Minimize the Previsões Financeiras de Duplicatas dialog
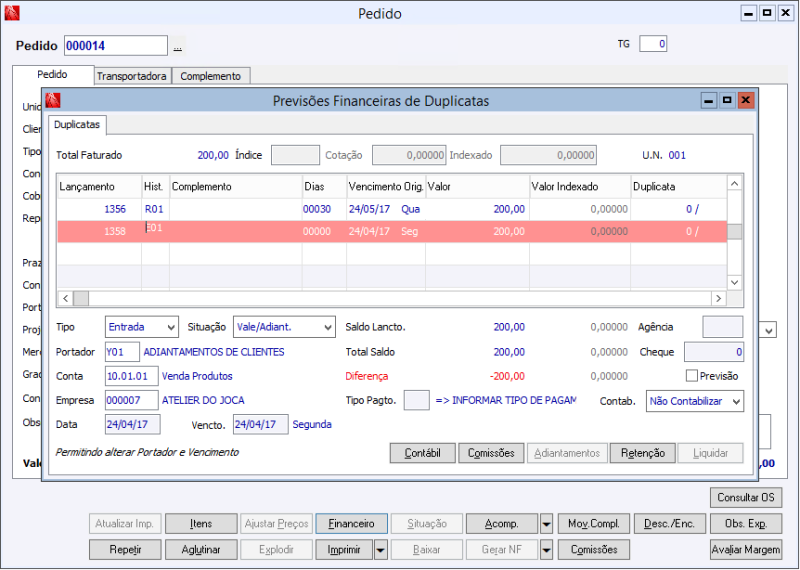Screen dimensions: 800x570 709,100
